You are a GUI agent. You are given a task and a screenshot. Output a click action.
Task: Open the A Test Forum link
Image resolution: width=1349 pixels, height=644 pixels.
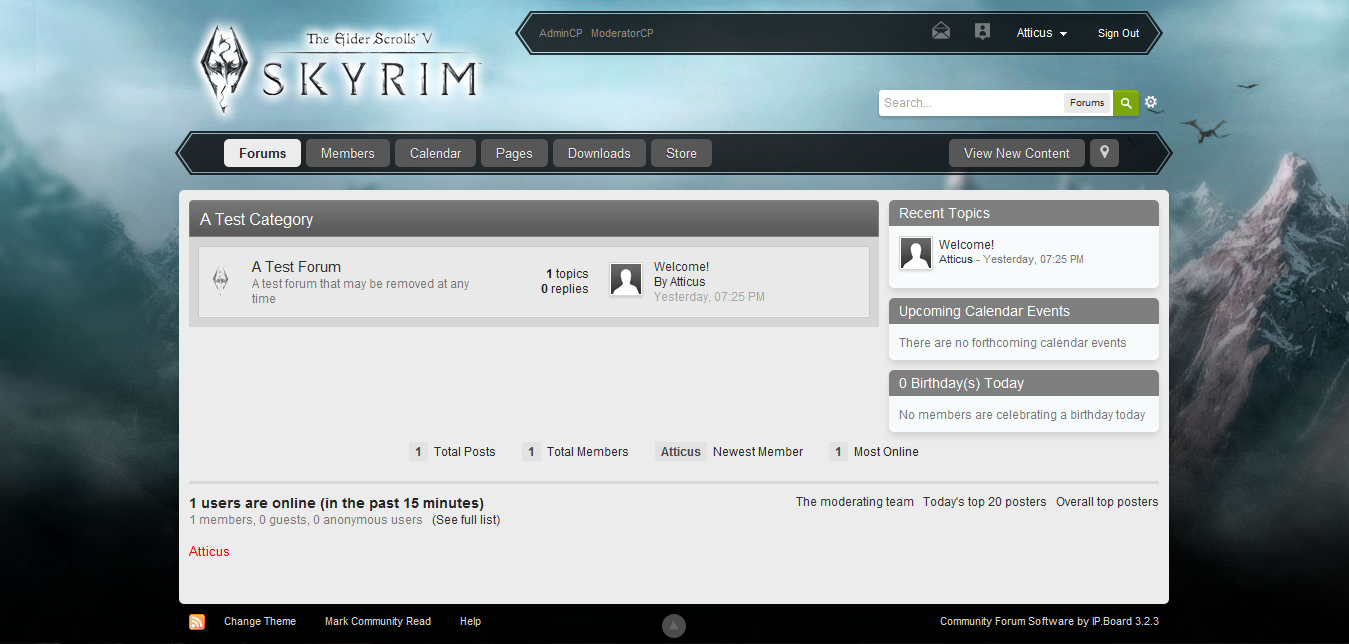pyautogui.click(x=296, y=267)
